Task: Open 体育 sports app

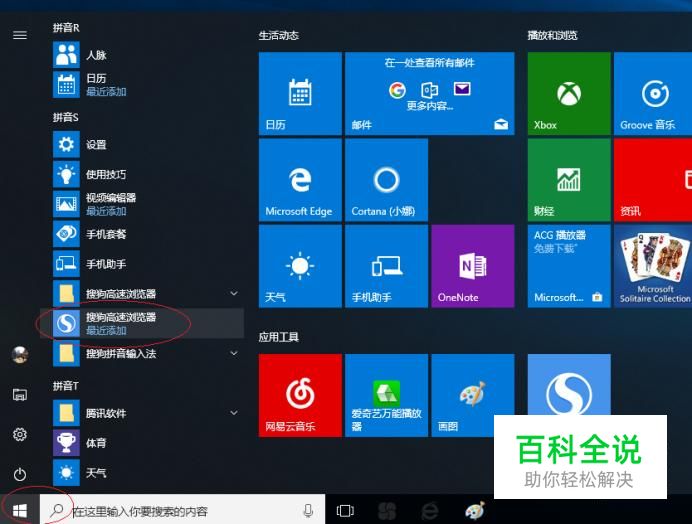Action: tap(141, 443)
